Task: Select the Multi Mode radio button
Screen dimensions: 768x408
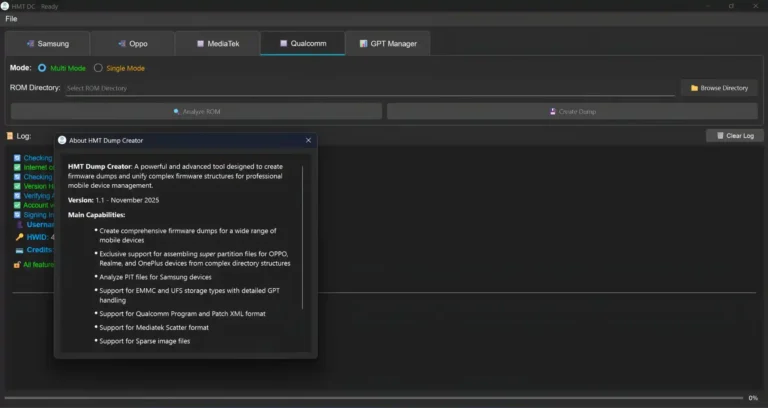Action: click(x=42, y=68)
